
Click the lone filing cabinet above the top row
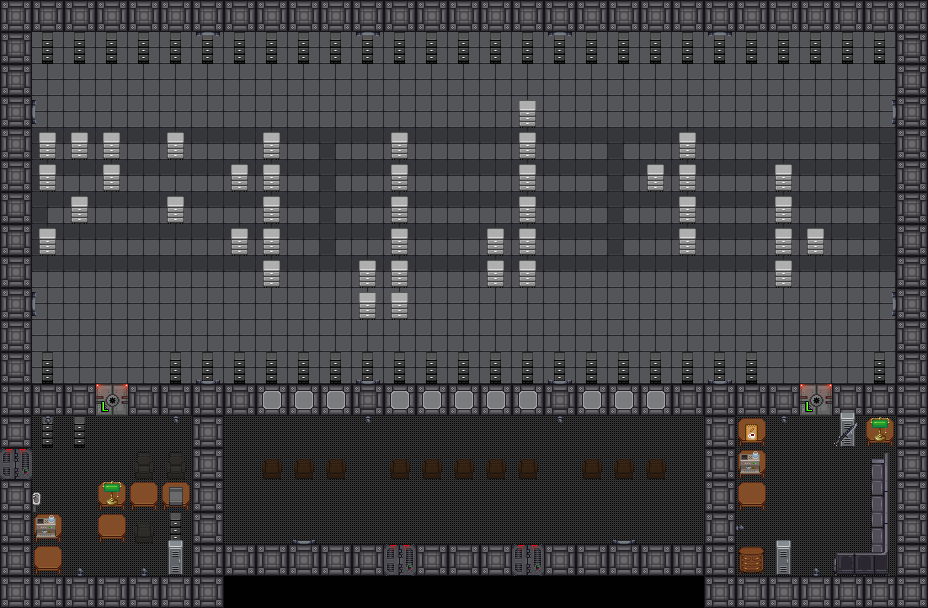[528, 112]
